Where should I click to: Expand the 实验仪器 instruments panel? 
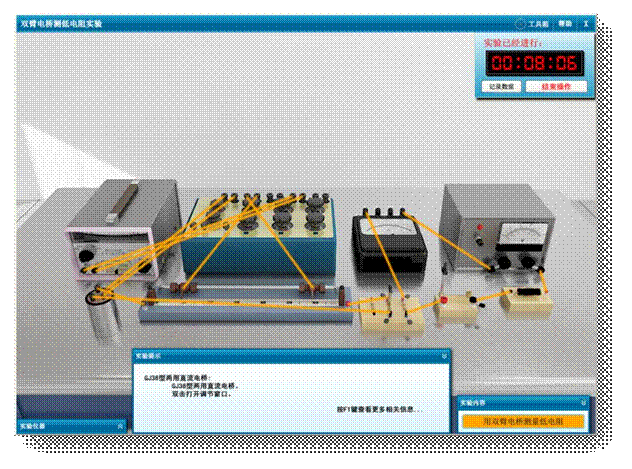pyautogui.click(x=120, y=426)
